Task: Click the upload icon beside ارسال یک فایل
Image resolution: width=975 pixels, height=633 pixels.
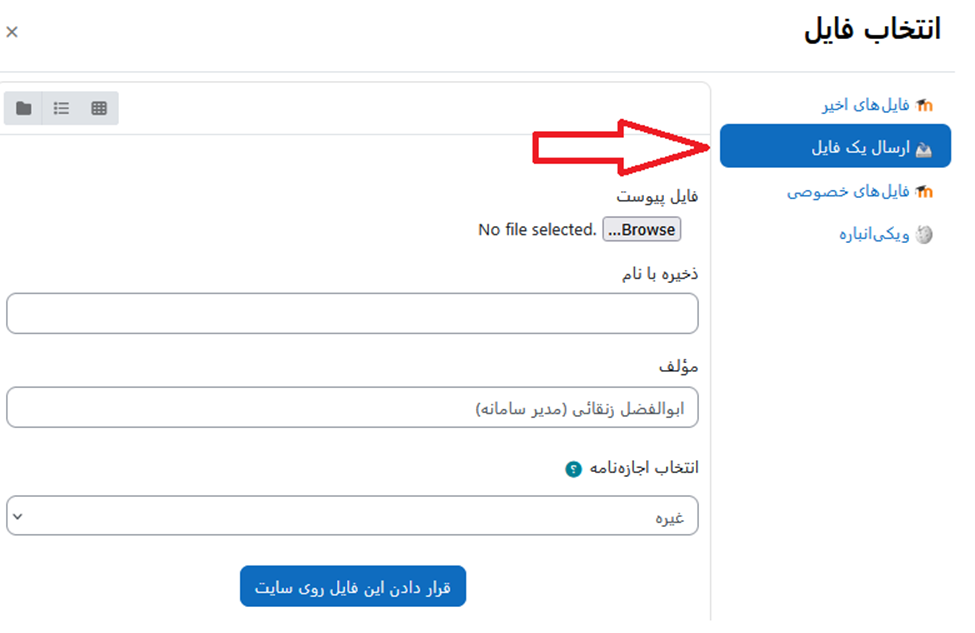Action: click(x=924, y=149)
